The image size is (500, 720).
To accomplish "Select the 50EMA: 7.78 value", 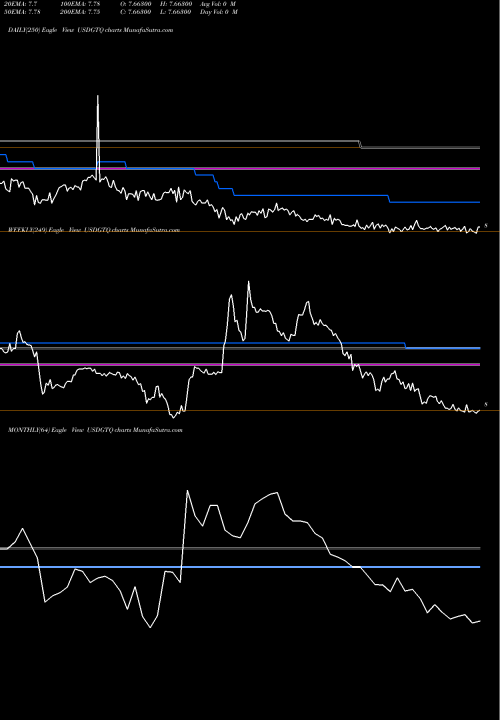I will [22, 11].
